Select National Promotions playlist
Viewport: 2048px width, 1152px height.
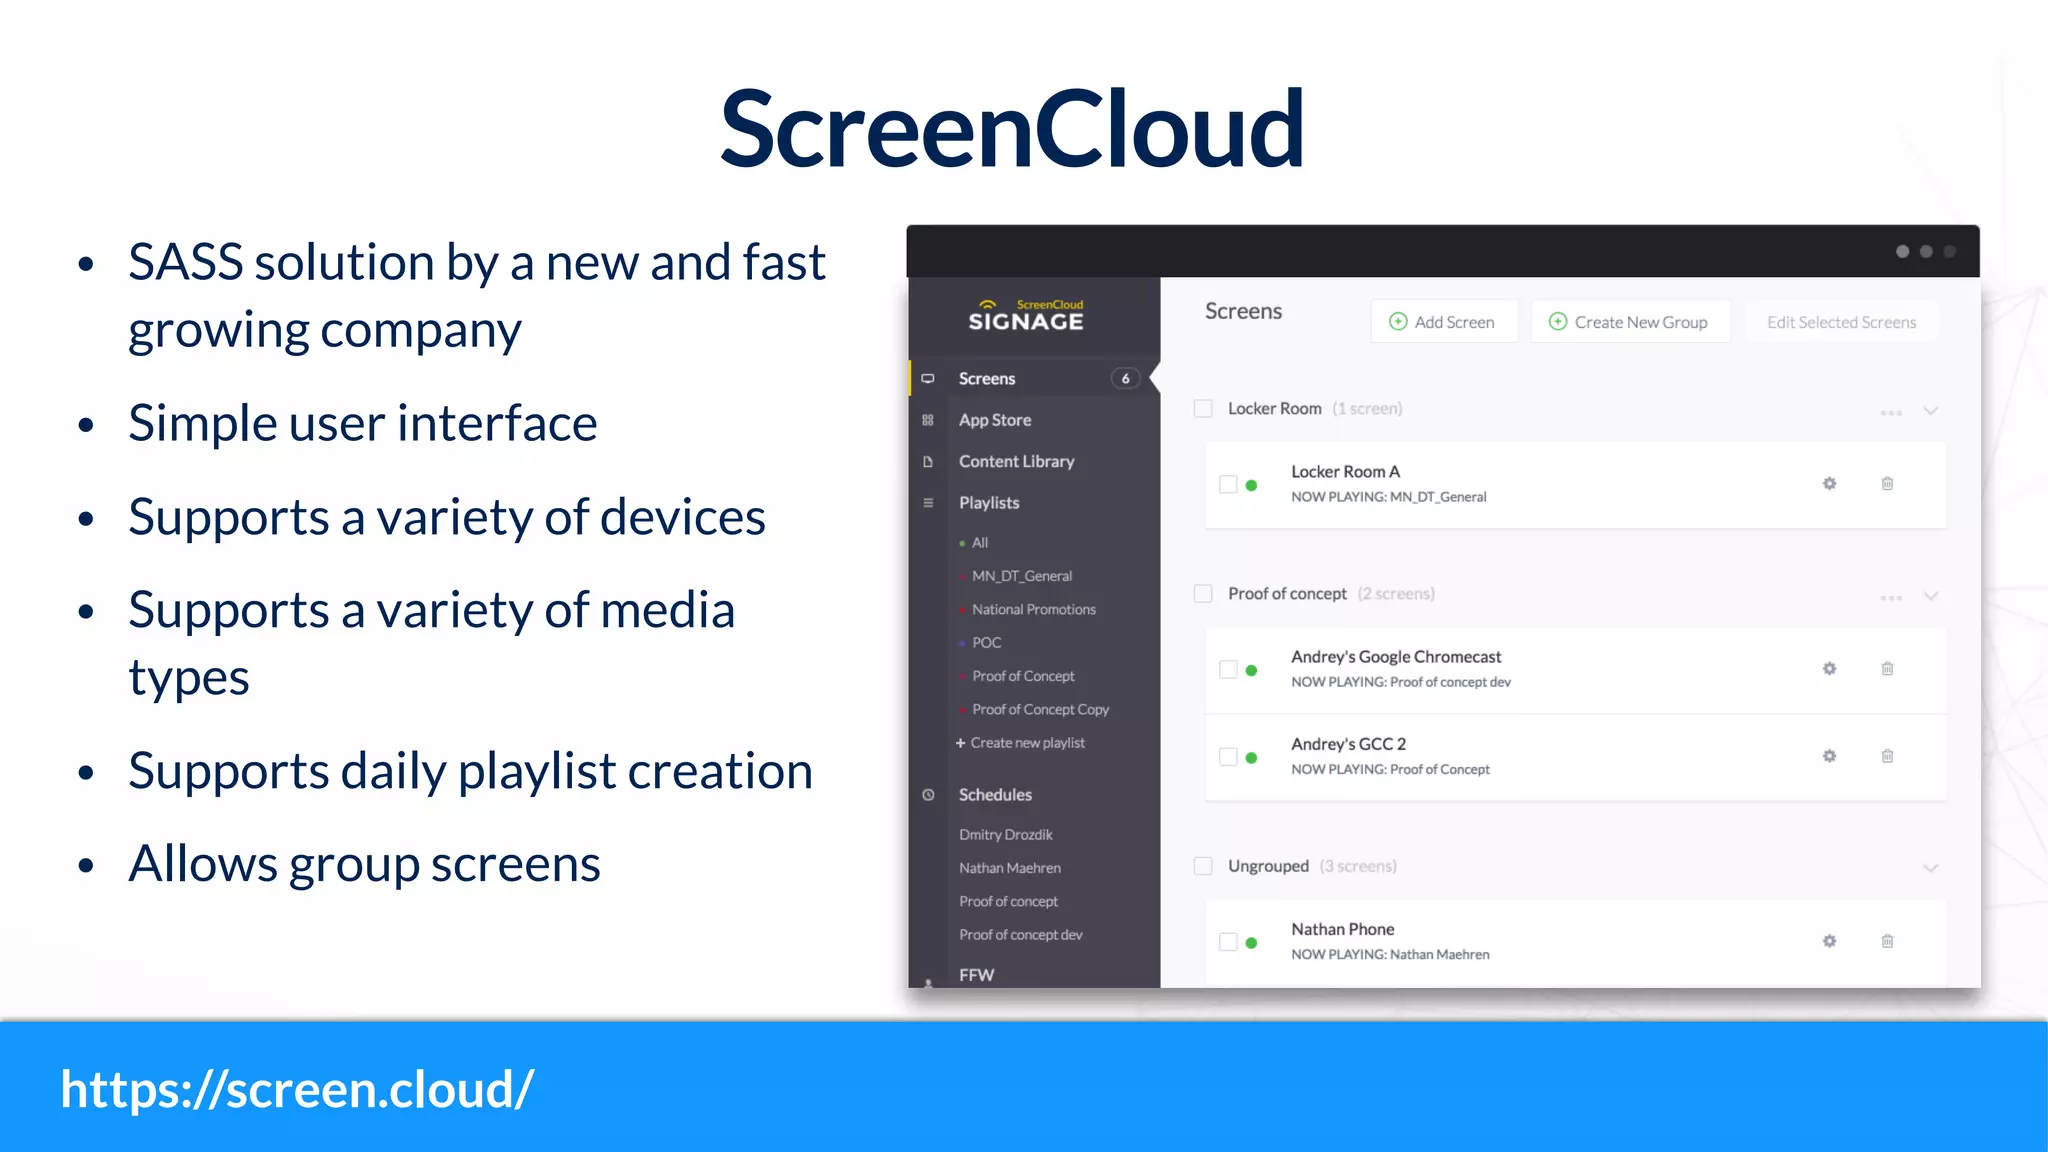tap(1033, 609)
